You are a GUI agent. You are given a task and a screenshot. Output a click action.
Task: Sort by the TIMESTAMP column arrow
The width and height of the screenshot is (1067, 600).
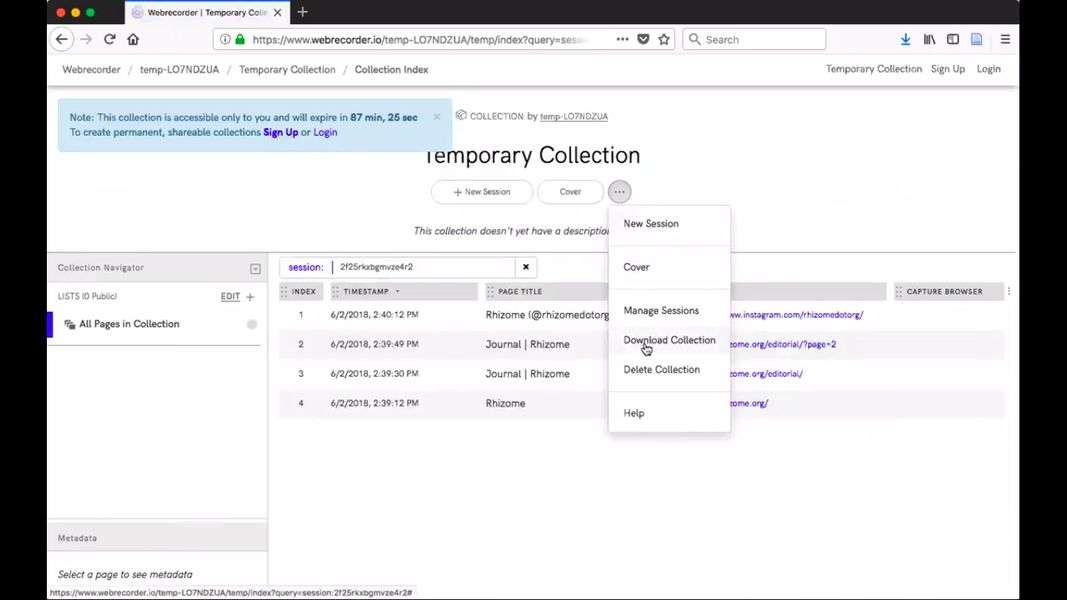pyautogui.click(x=398, y=292)
